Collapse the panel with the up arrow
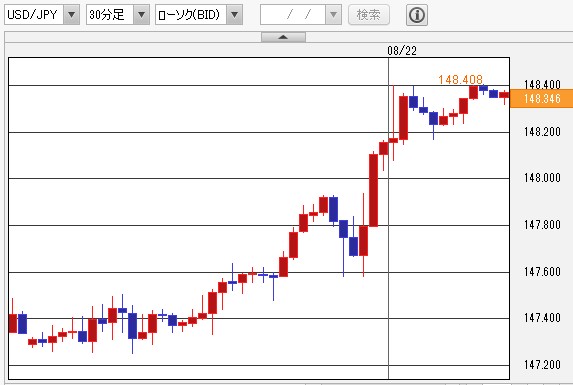Image resolution: width=573 pixels, height=385 pixels. 283,37
